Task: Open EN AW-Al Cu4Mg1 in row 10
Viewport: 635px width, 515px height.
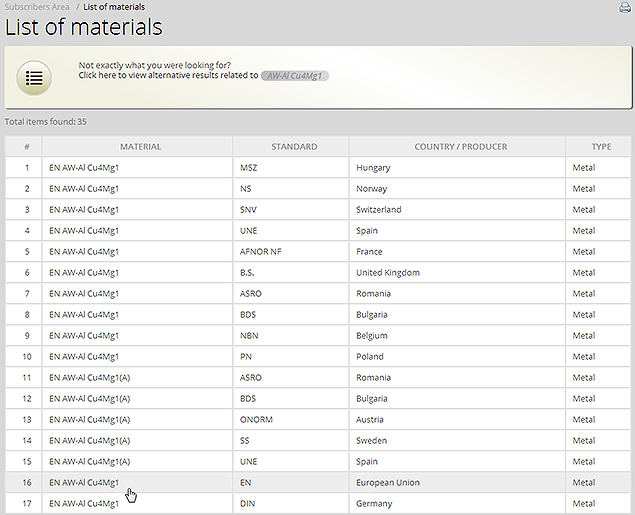Action: click(84, 357)
